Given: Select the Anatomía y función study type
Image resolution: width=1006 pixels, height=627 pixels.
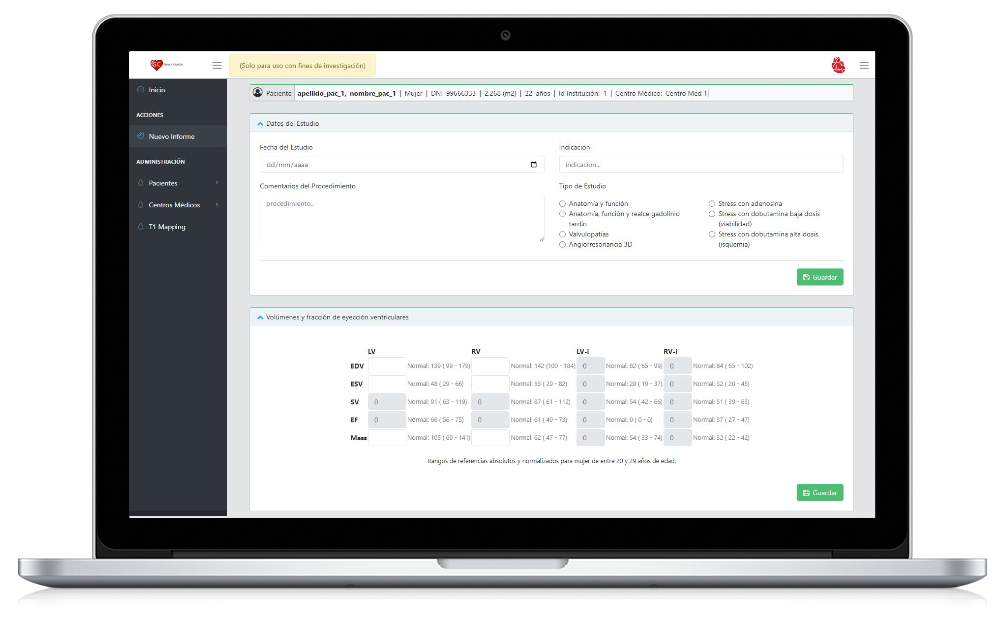Looking at the screenshot, I should click(562, 204).
